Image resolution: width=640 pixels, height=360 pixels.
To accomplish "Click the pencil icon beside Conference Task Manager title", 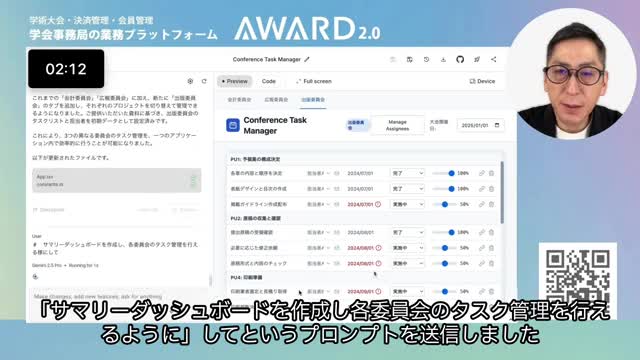I will [307, 59].
